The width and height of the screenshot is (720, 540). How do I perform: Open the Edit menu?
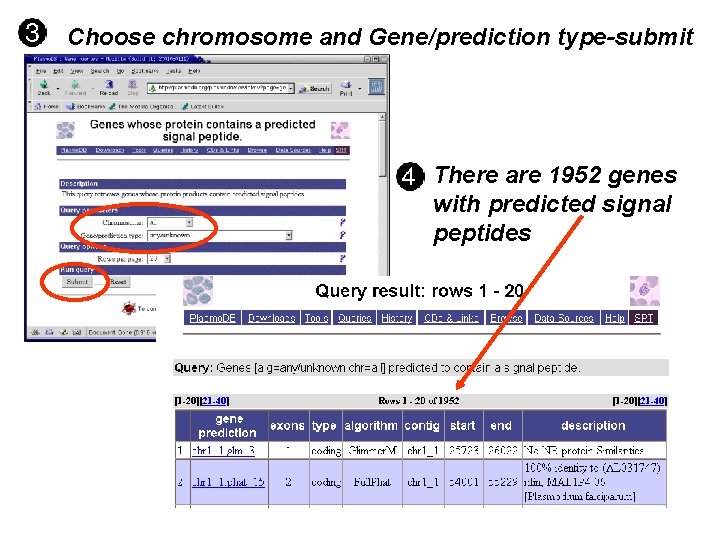click(58, 71)
